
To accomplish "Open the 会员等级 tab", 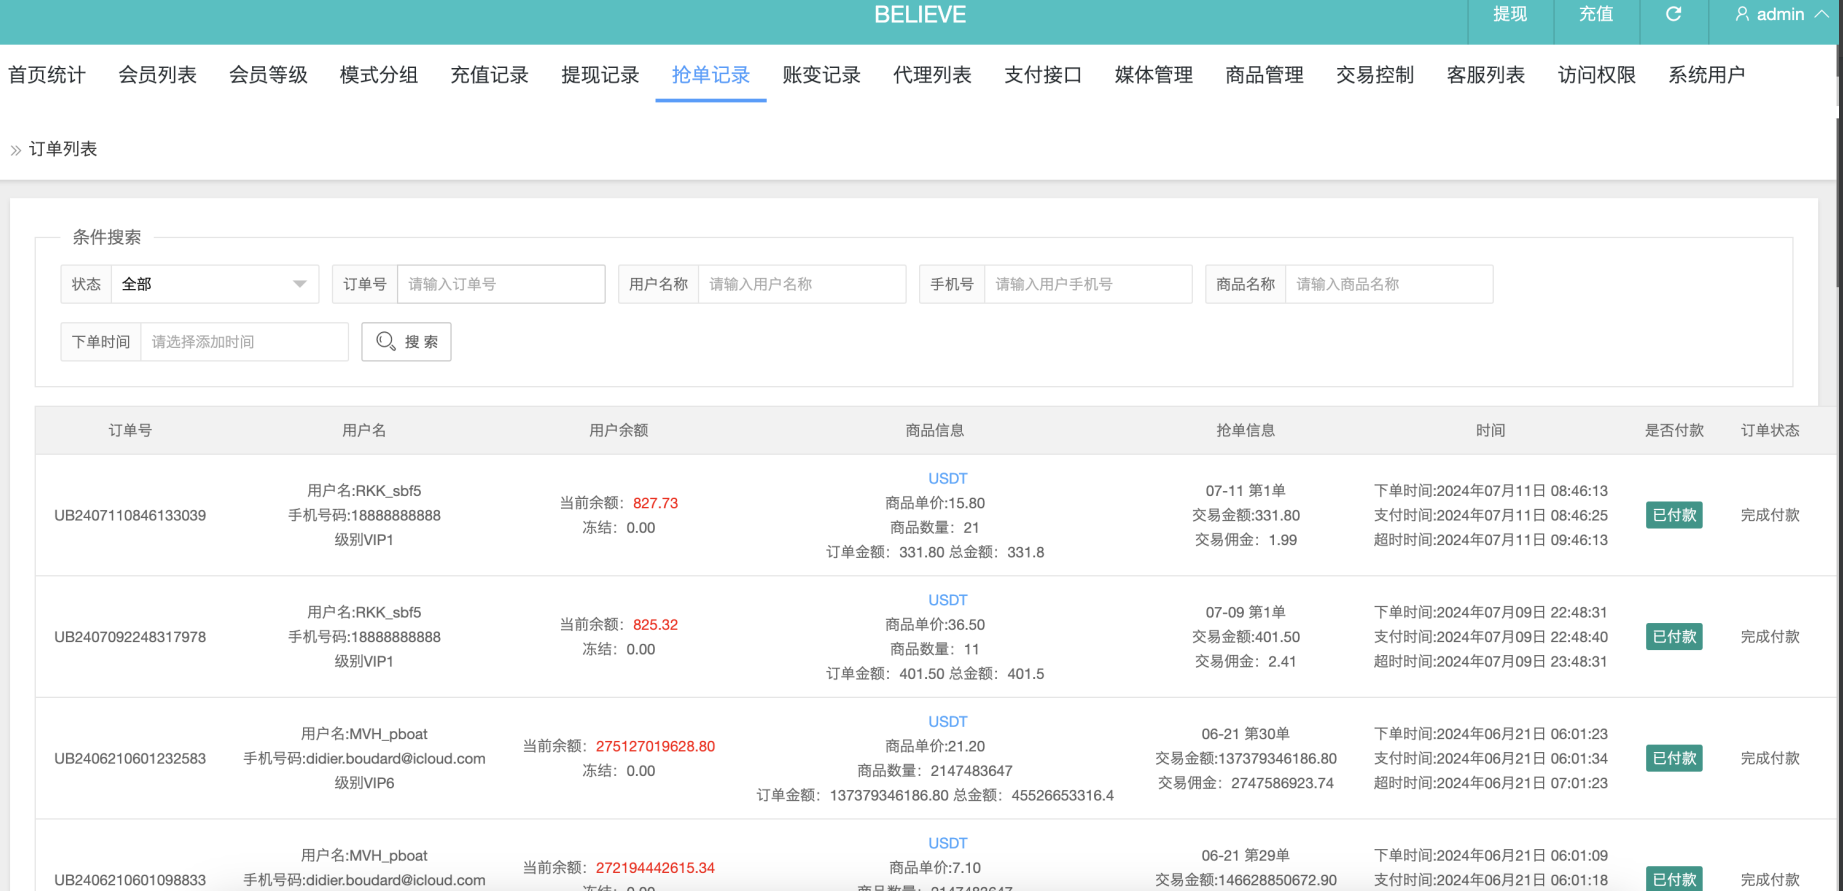I will [268, 75].
